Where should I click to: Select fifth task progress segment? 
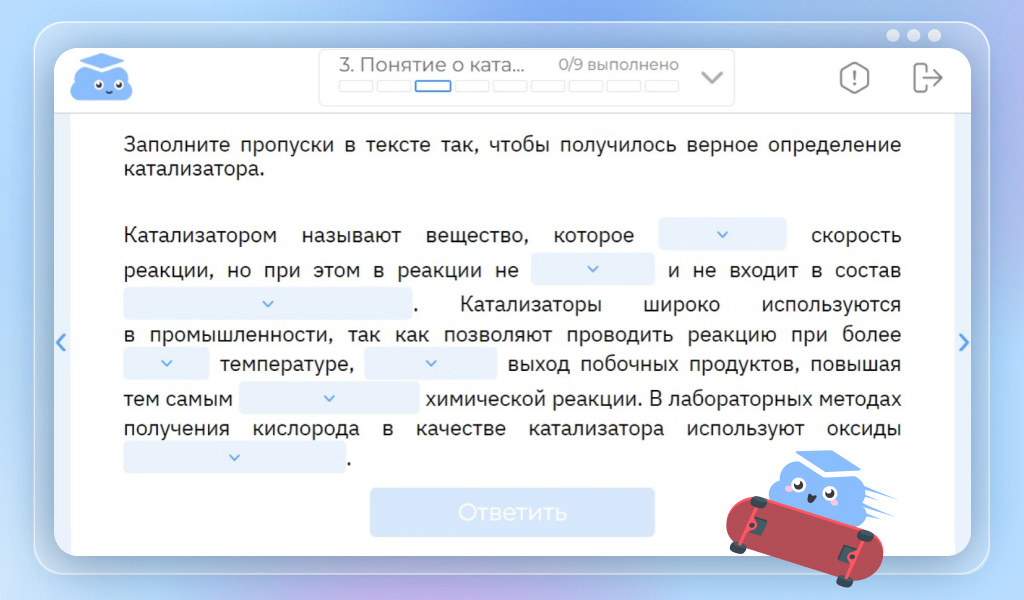[x=509, y=86]
